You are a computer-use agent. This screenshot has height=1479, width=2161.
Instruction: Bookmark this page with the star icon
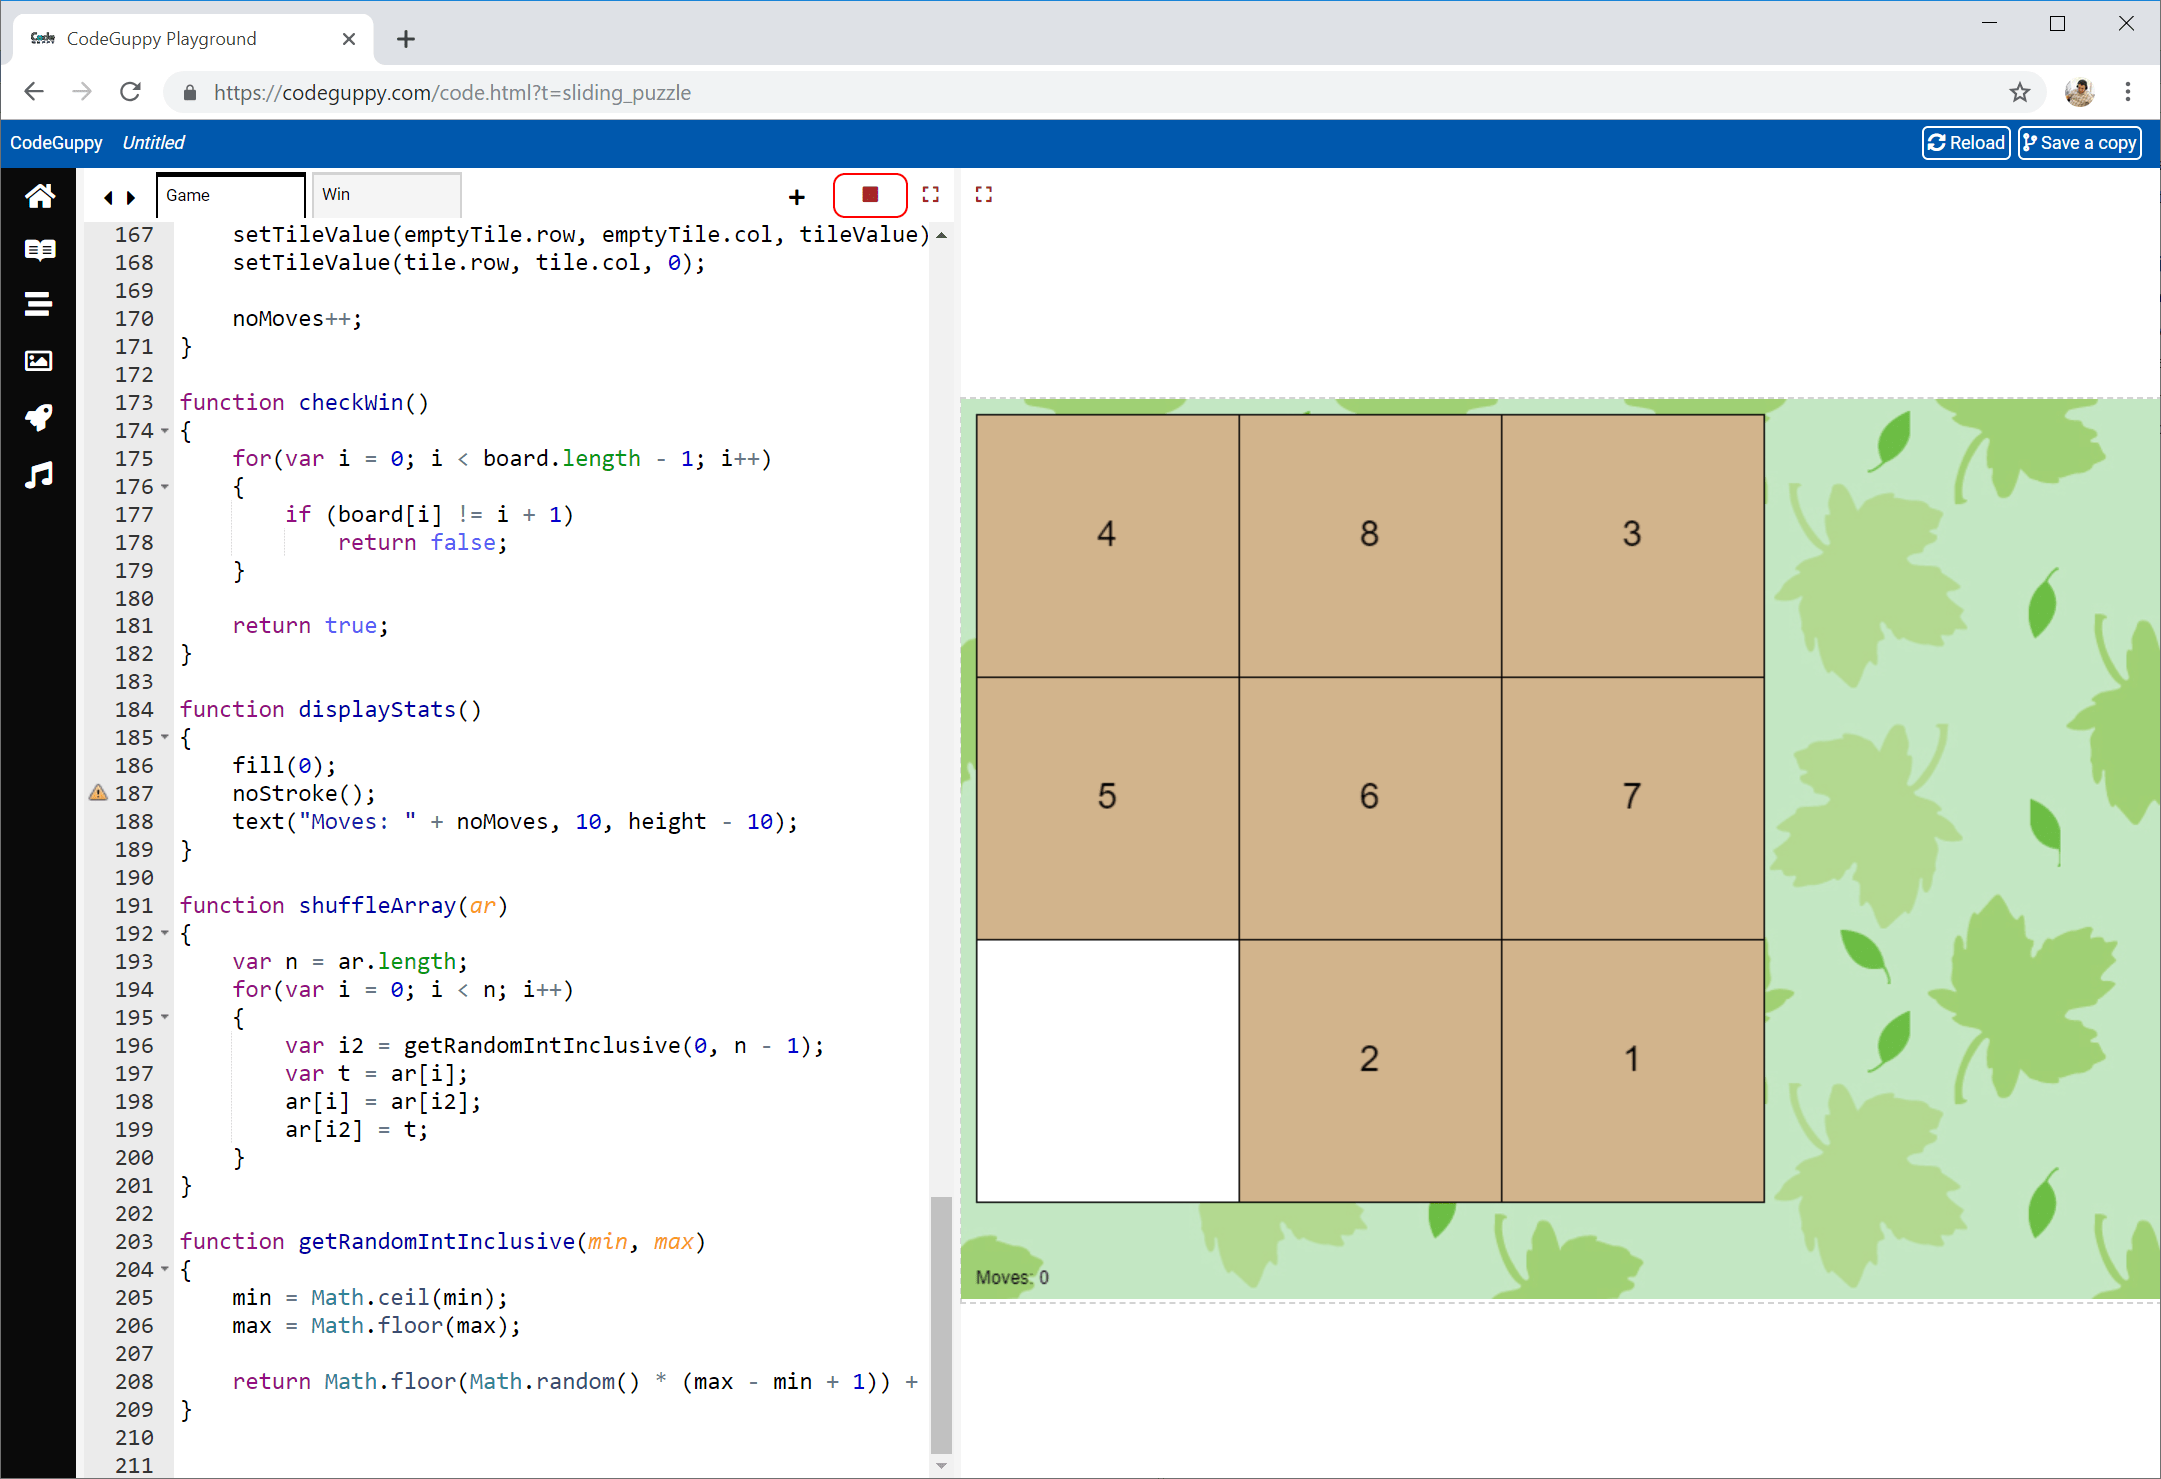(x=2019, y=93)
